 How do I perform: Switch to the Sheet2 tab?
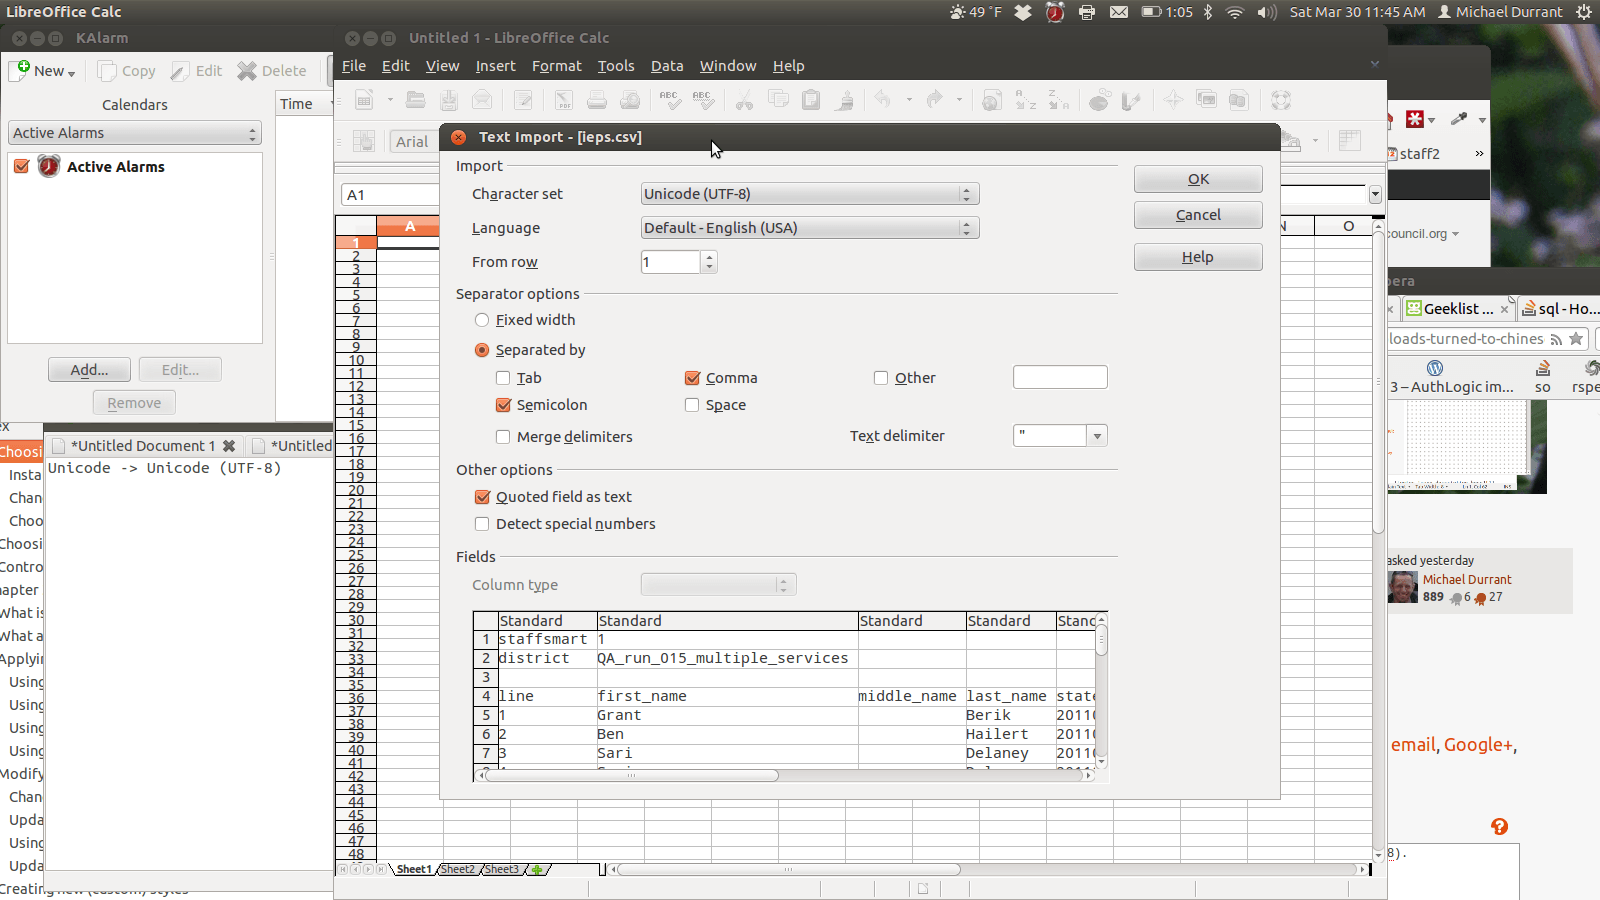458,869
